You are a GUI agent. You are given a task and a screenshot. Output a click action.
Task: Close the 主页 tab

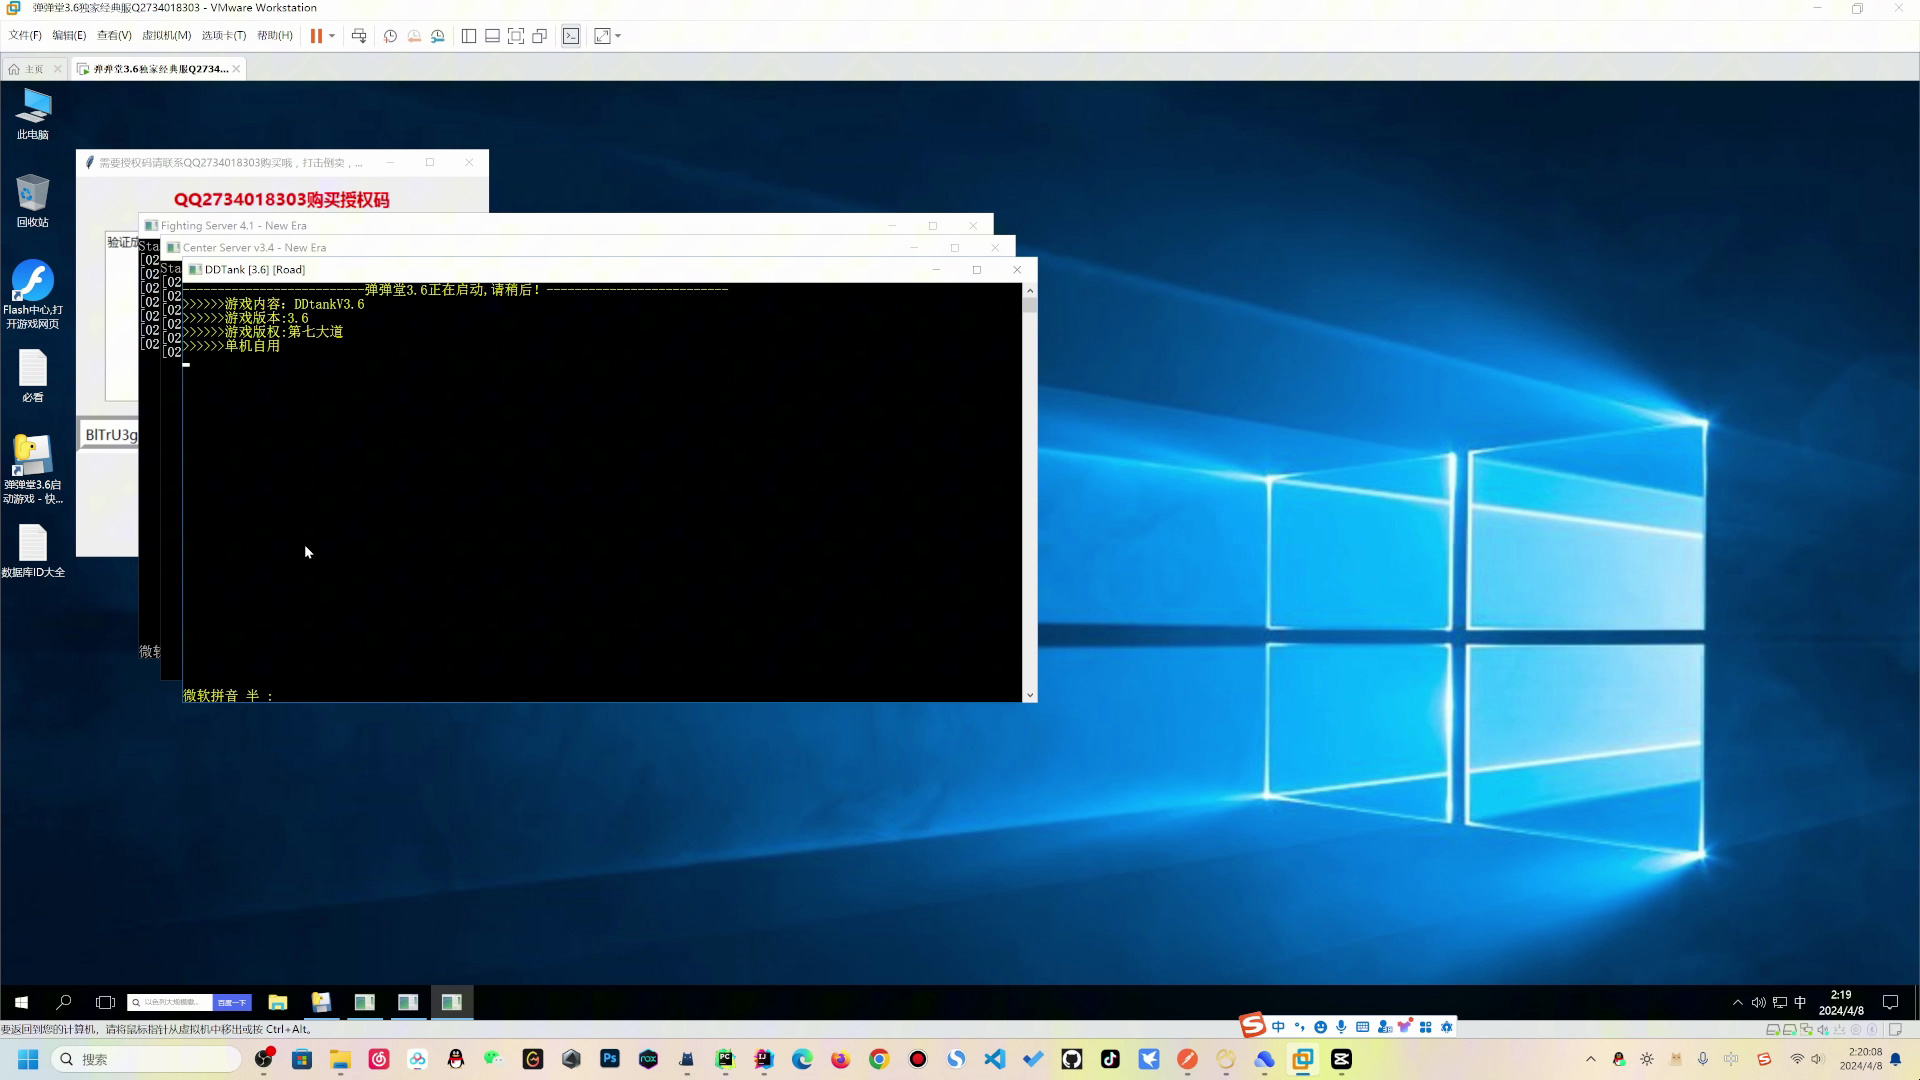tap(57, 69)
